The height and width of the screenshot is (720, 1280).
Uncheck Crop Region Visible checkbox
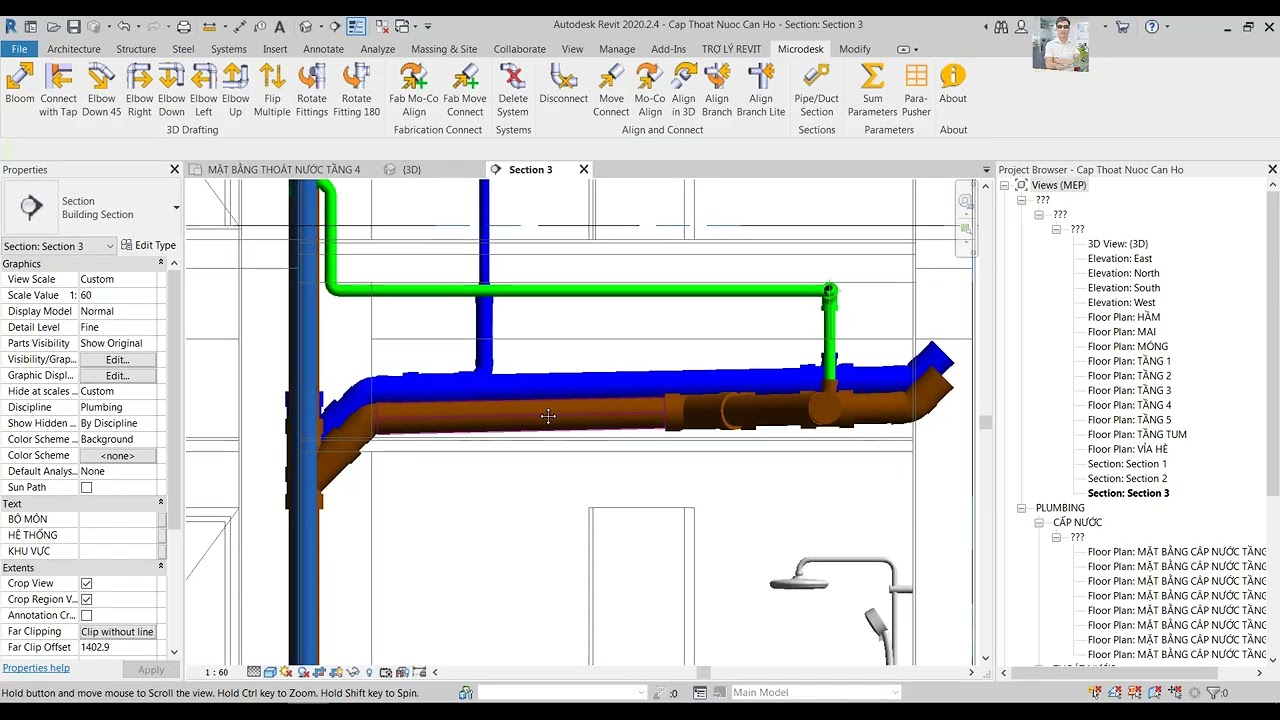click(x=86, y=600)
